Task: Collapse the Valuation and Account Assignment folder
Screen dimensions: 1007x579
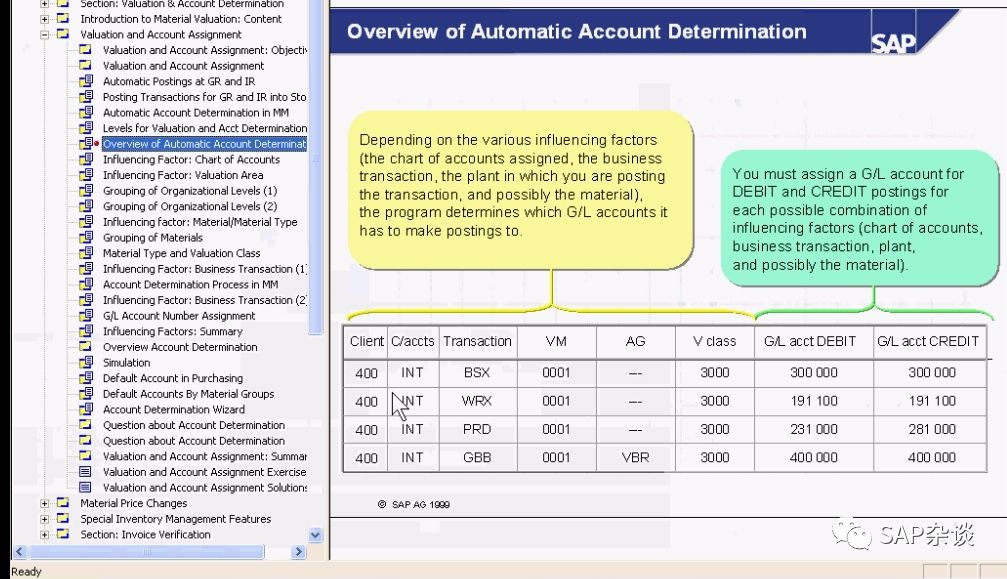Action: pos(44,35)
